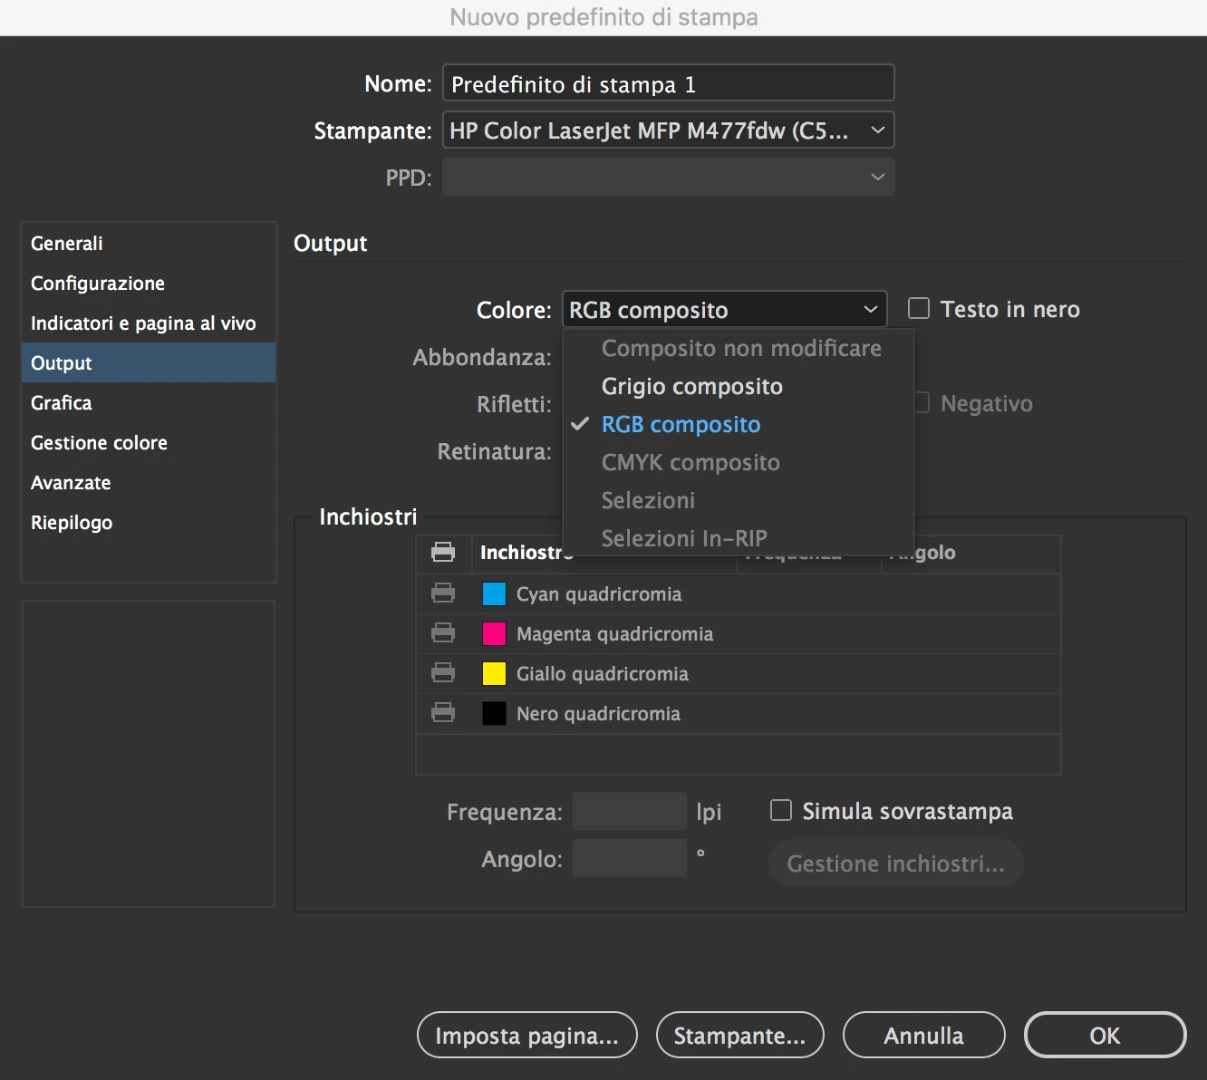
Task: Open the Gestione colore section
Action: (x=148, y=442)
